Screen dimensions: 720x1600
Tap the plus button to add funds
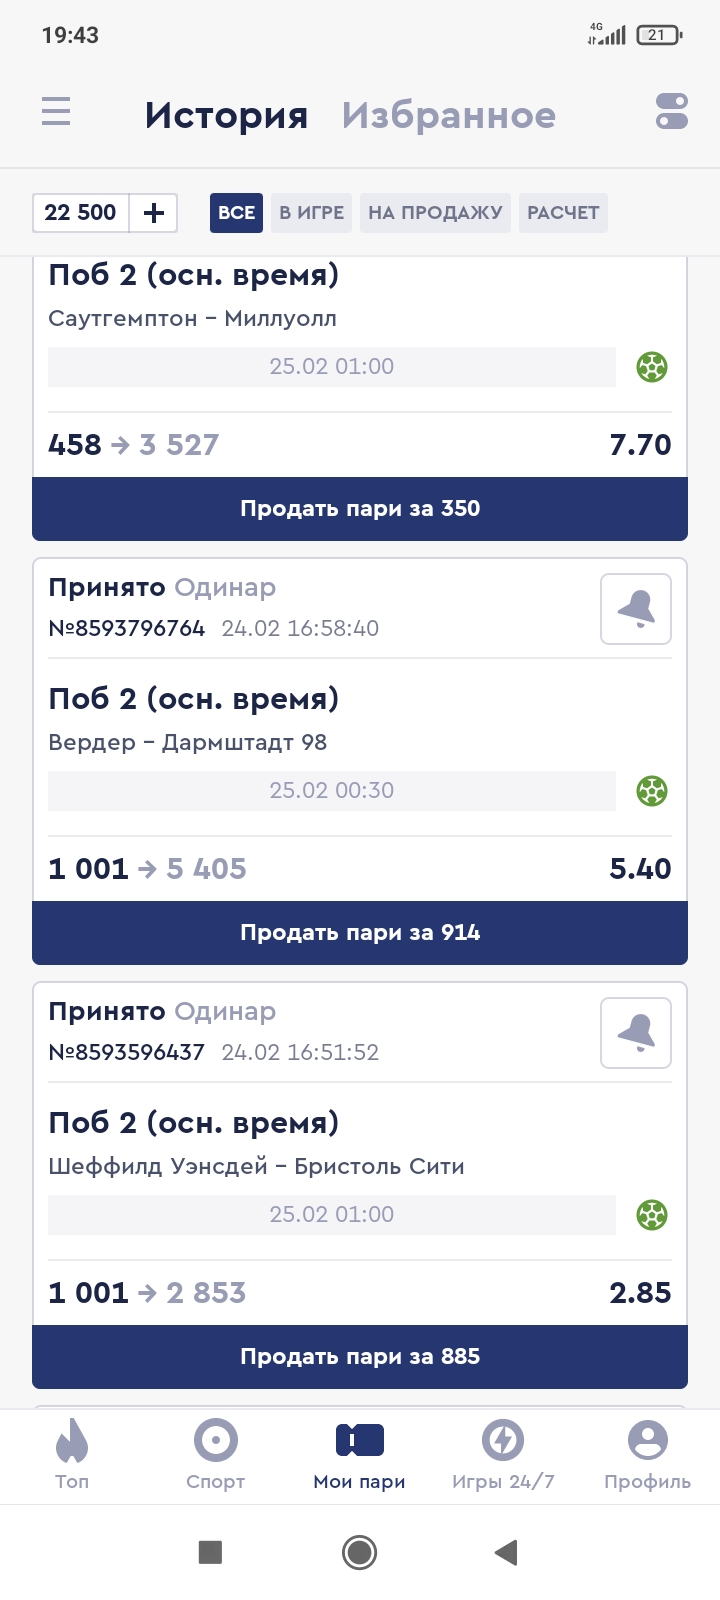point(154,213)
